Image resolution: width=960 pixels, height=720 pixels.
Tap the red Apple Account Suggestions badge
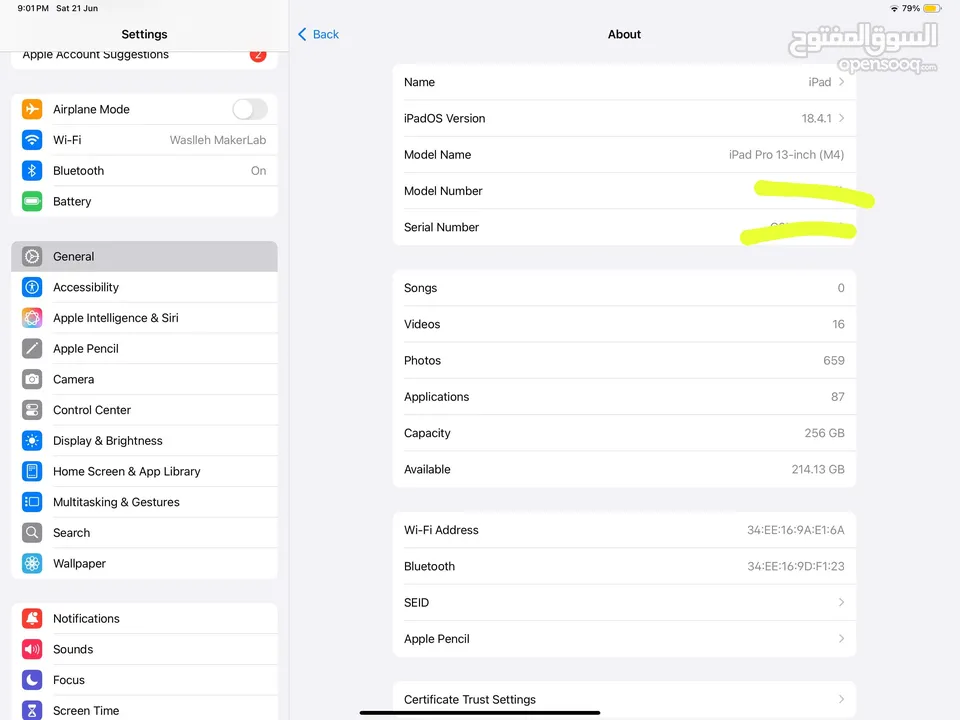point(258,54)
